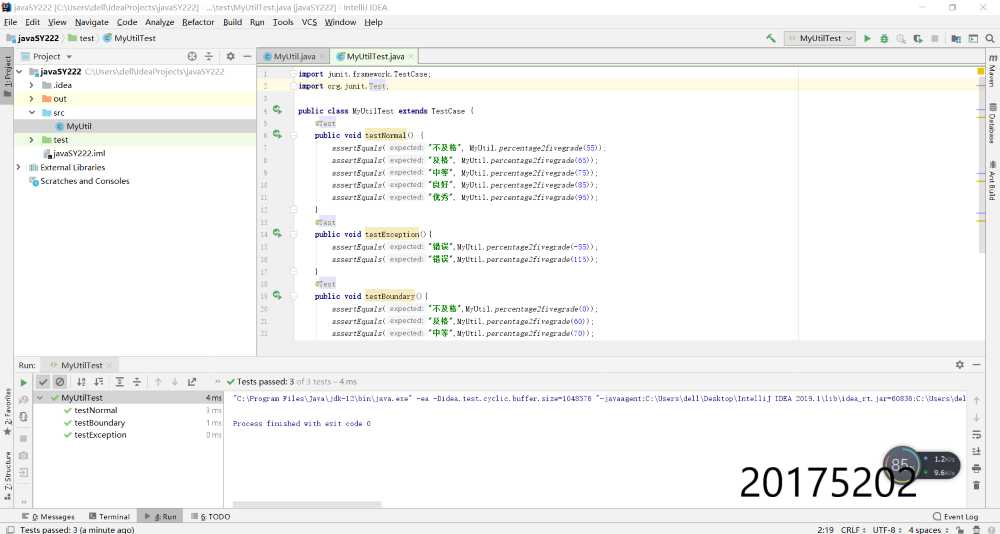Click run gutter icon beside testBoundary method

(x=277, y=295)
